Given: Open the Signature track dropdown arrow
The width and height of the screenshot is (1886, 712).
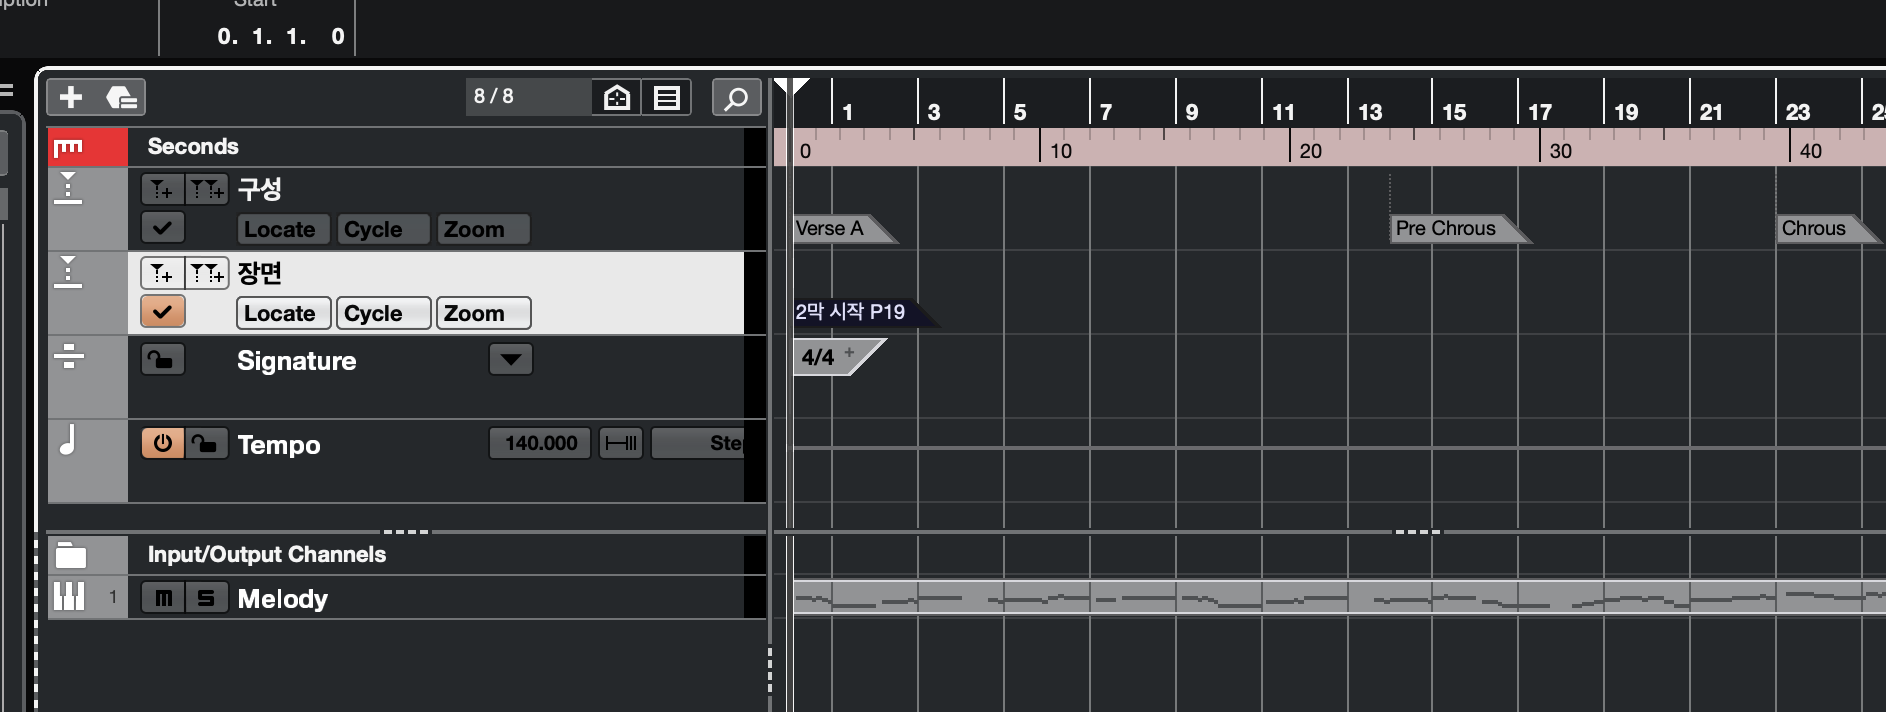Looking at the screenshot, I should 510,359.
